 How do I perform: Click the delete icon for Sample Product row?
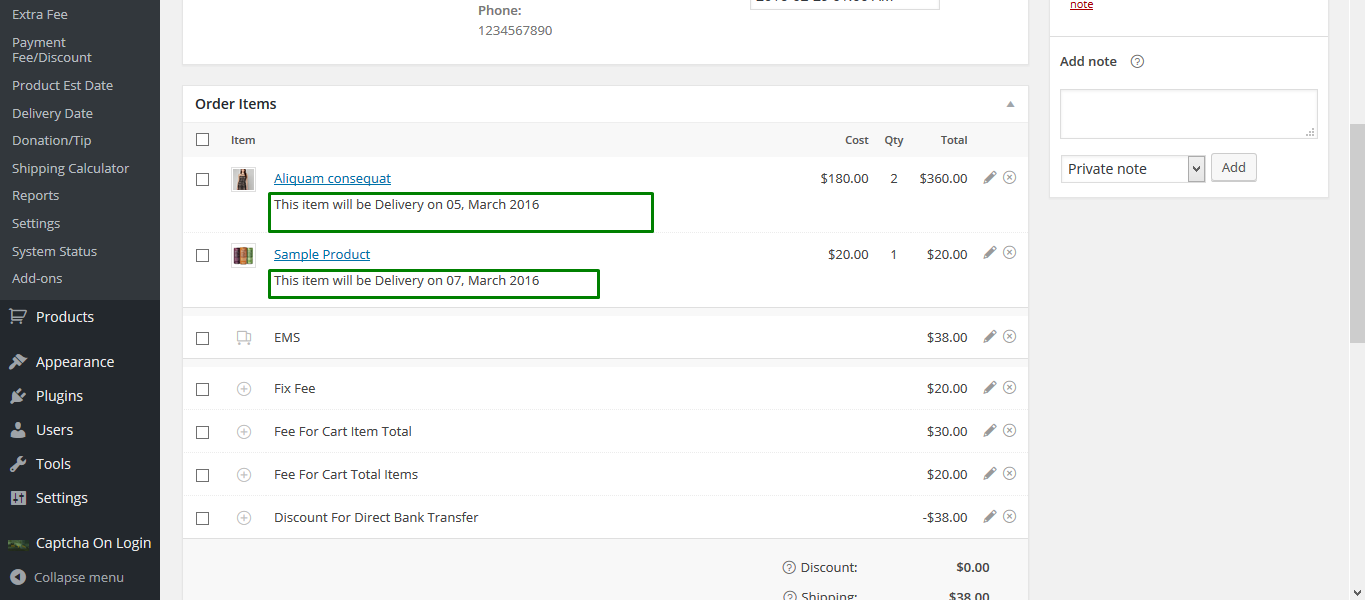(x=1009, y=253)
